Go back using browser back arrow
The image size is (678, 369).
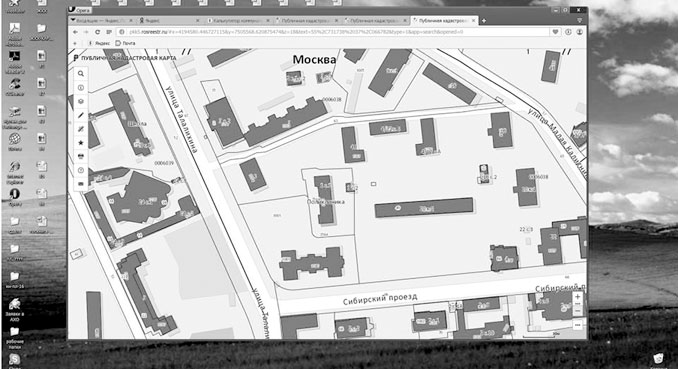point(75,32)
